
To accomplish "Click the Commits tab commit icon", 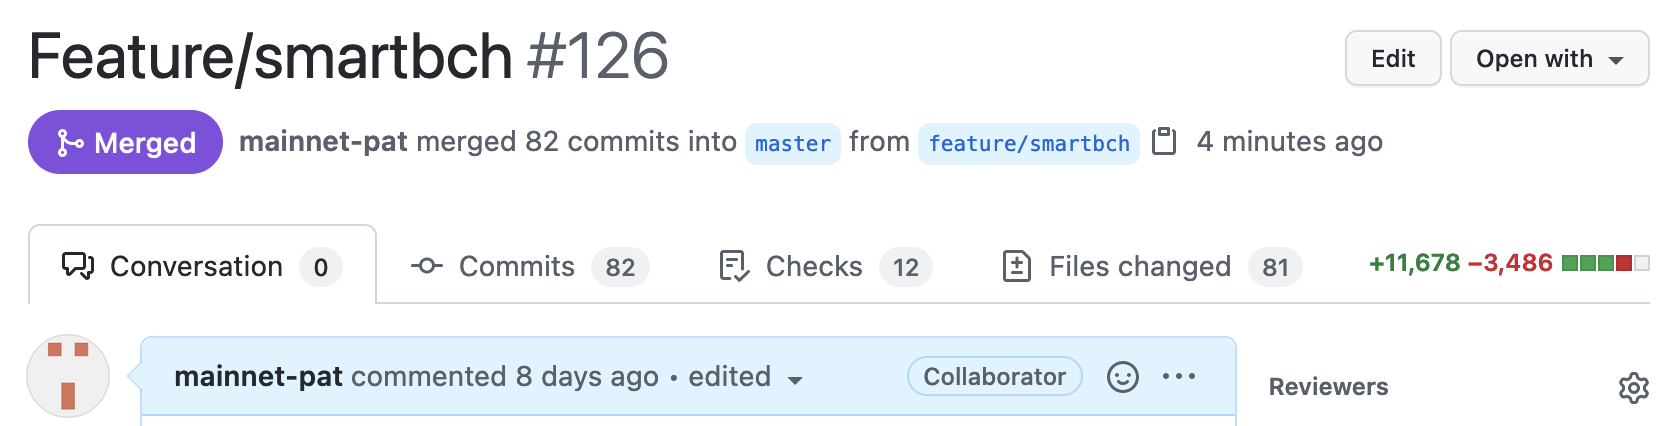I will pos(427,266).
